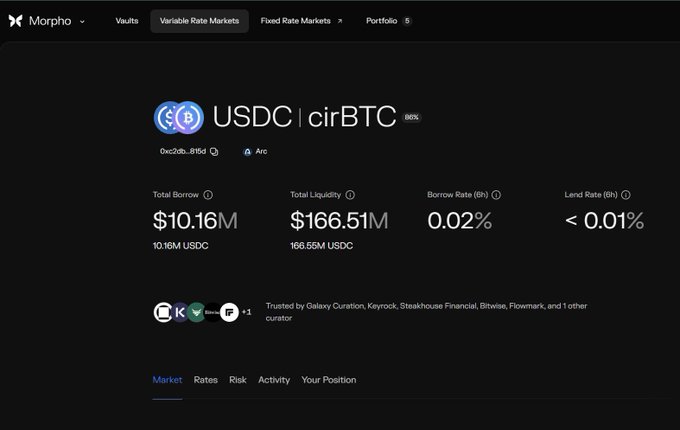This screenshot has width=680, height=430.
Task: Click the 166.55M USDC amount
Action: click(x=321, y=246)
